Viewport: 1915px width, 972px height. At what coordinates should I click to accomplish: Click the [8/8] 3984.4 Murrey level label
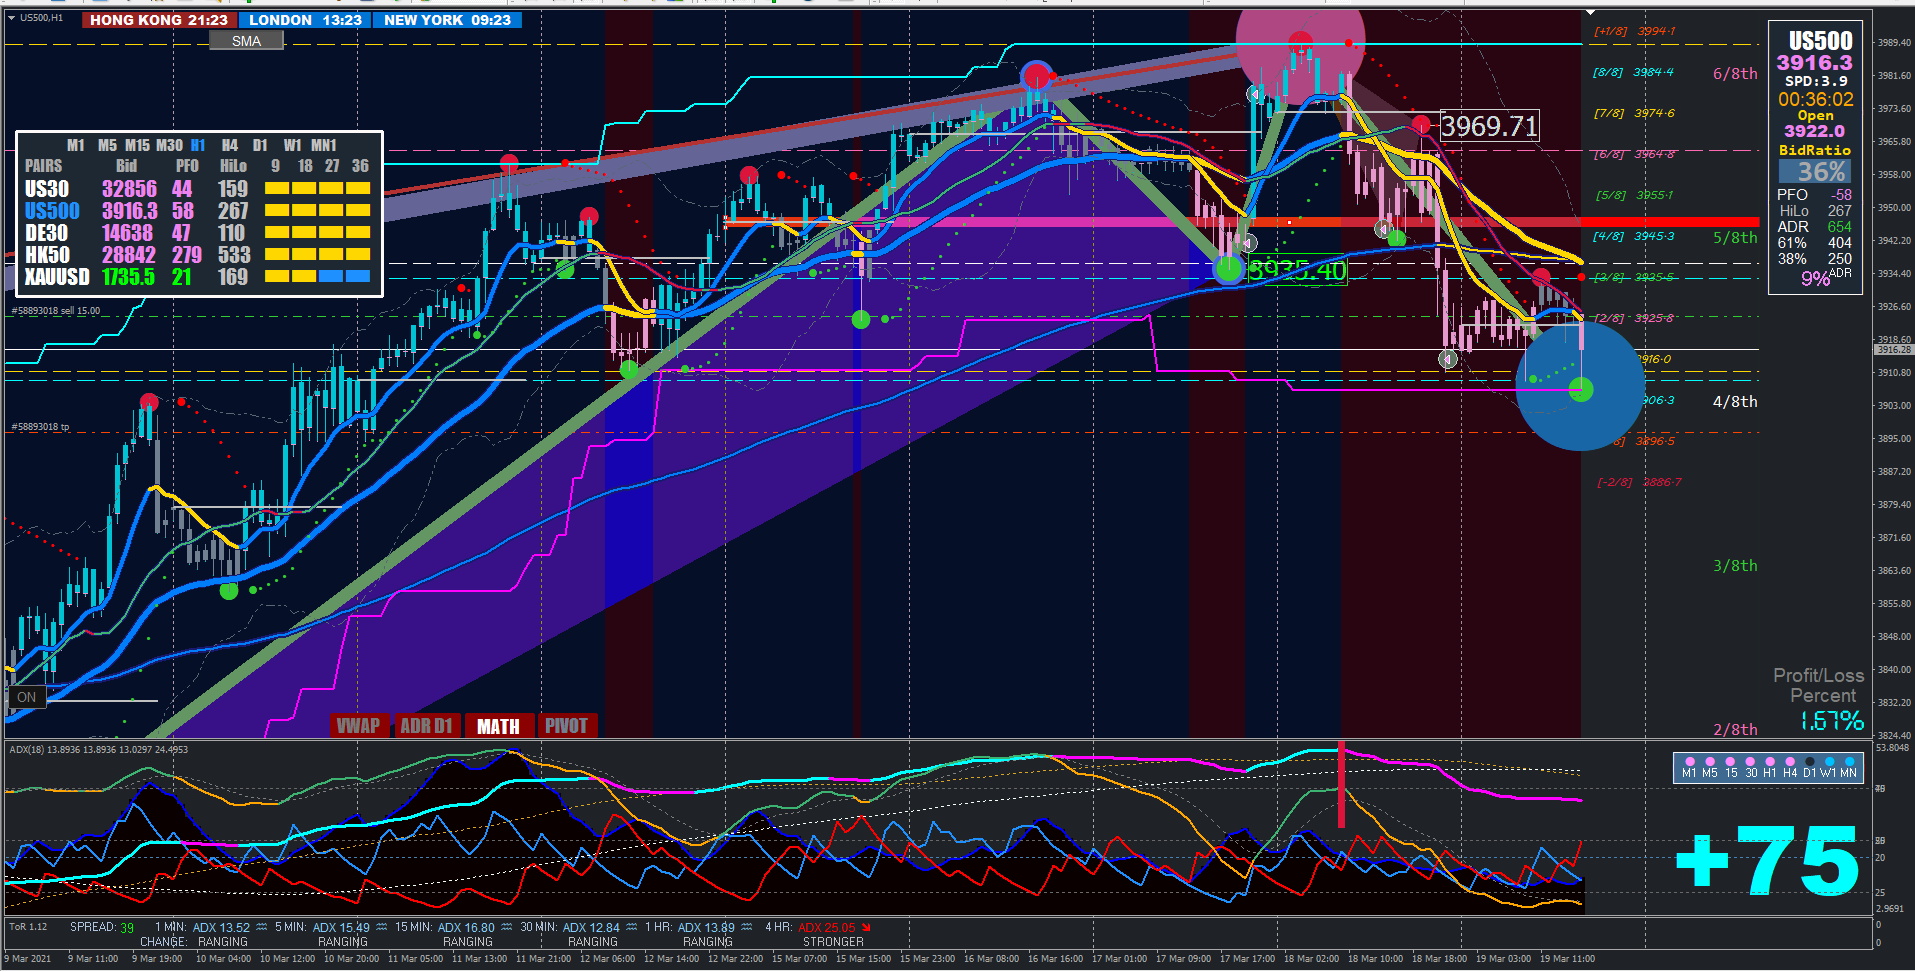tap(1633, 72)
